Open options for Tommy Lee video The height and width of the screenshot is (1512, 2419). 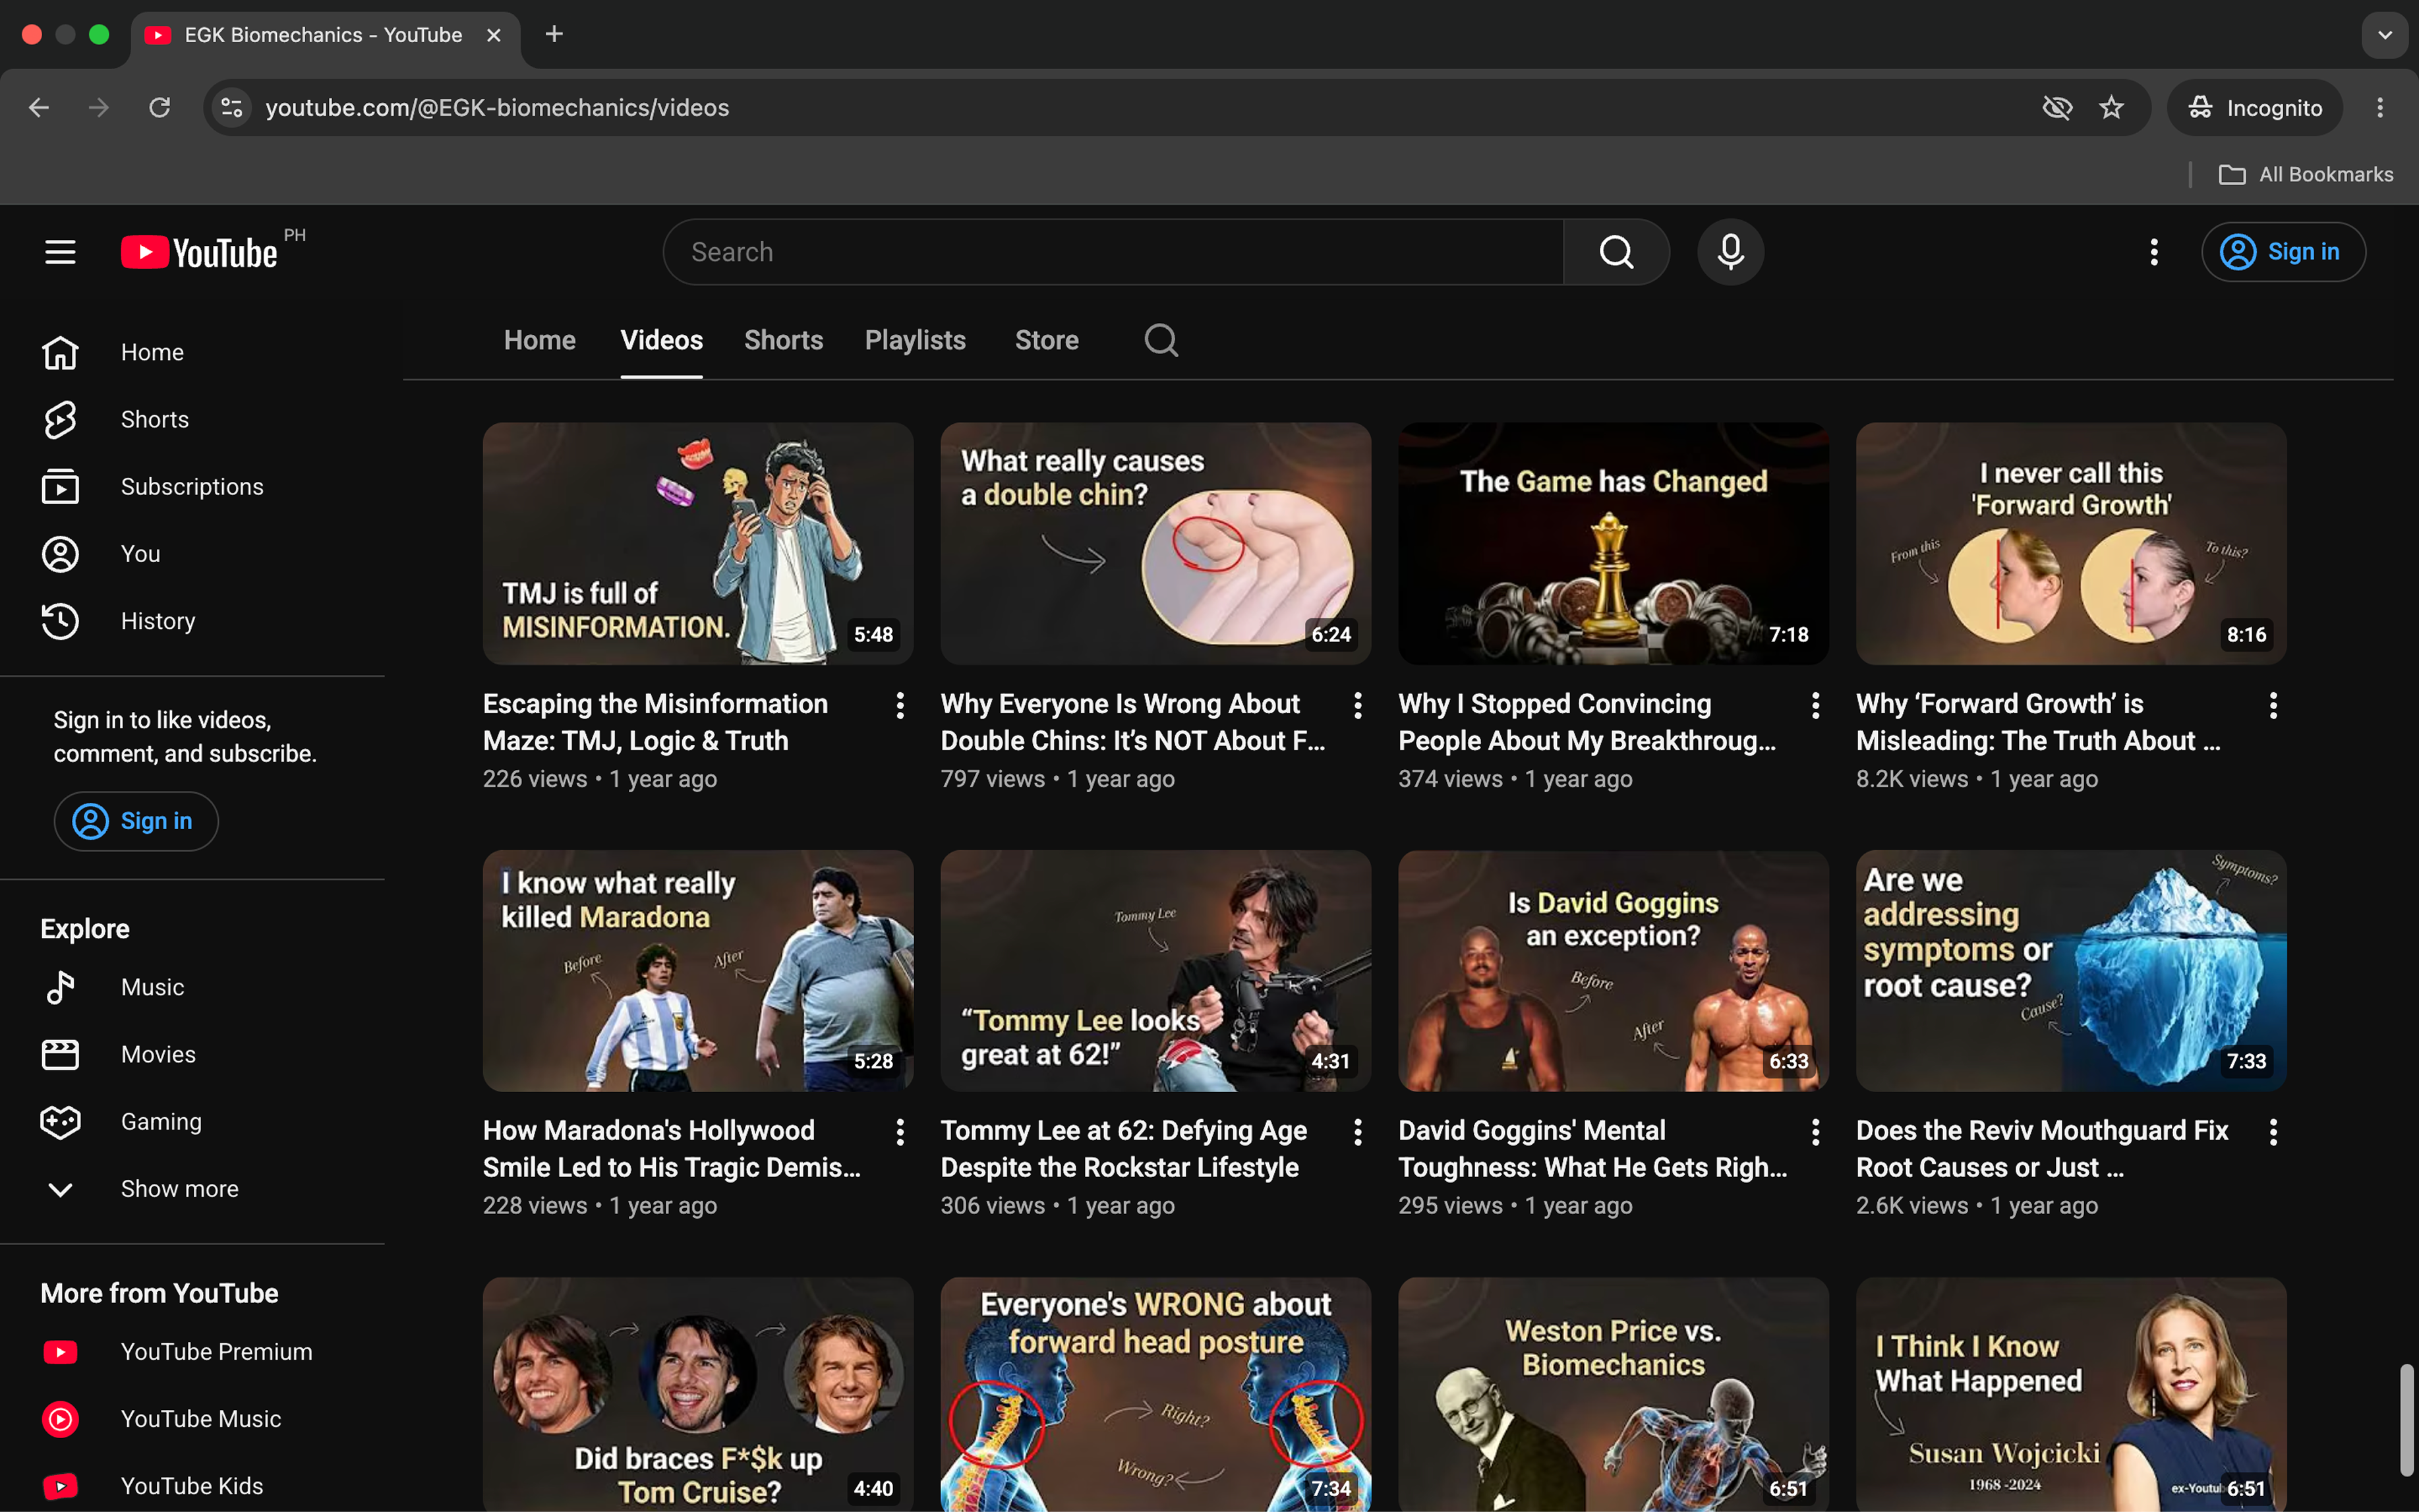(x=1357, y=1132)
